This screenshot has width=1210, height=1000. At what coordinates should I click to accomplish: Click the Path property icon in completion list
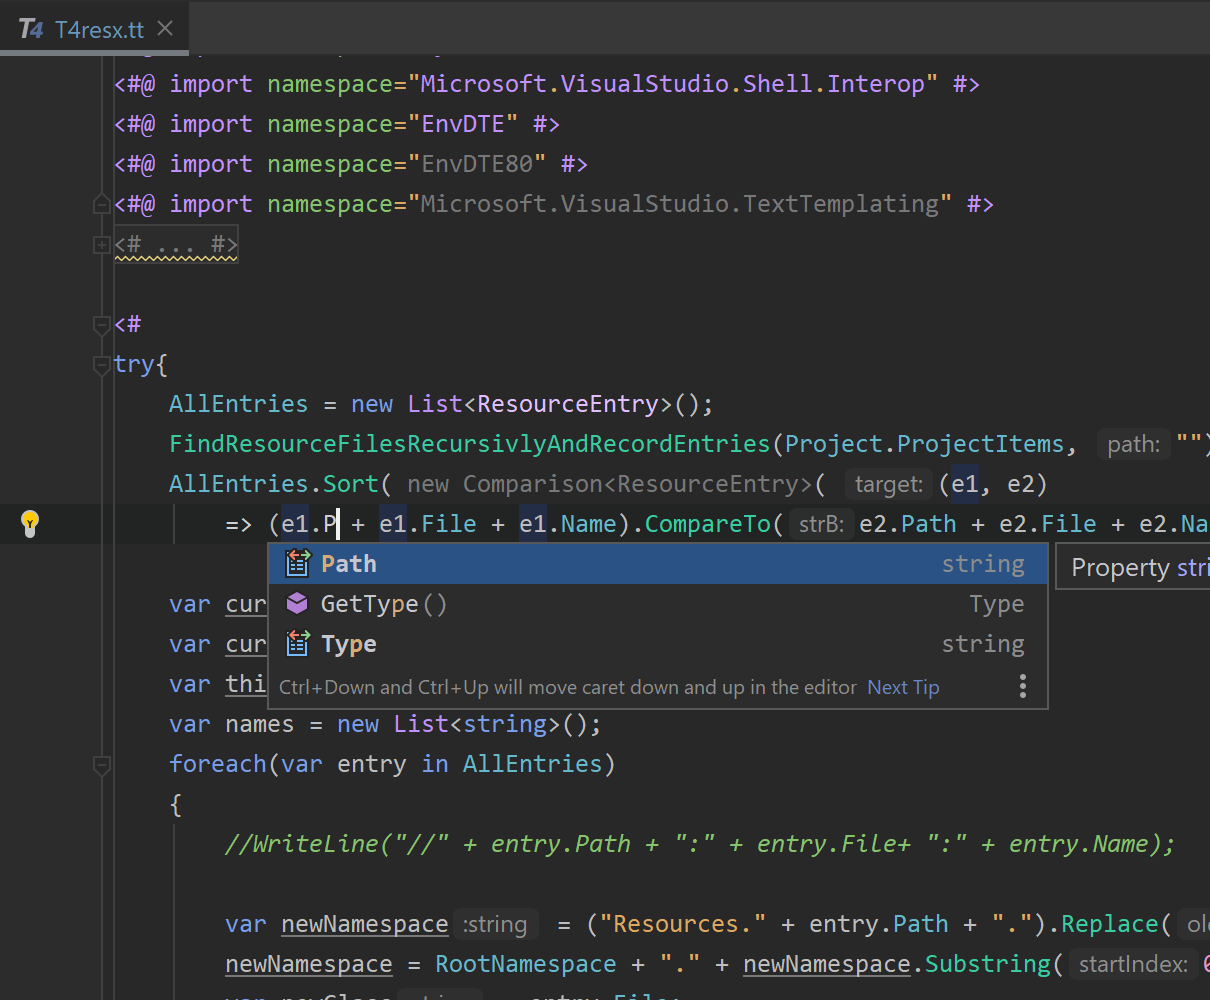[x=298, y=564]
